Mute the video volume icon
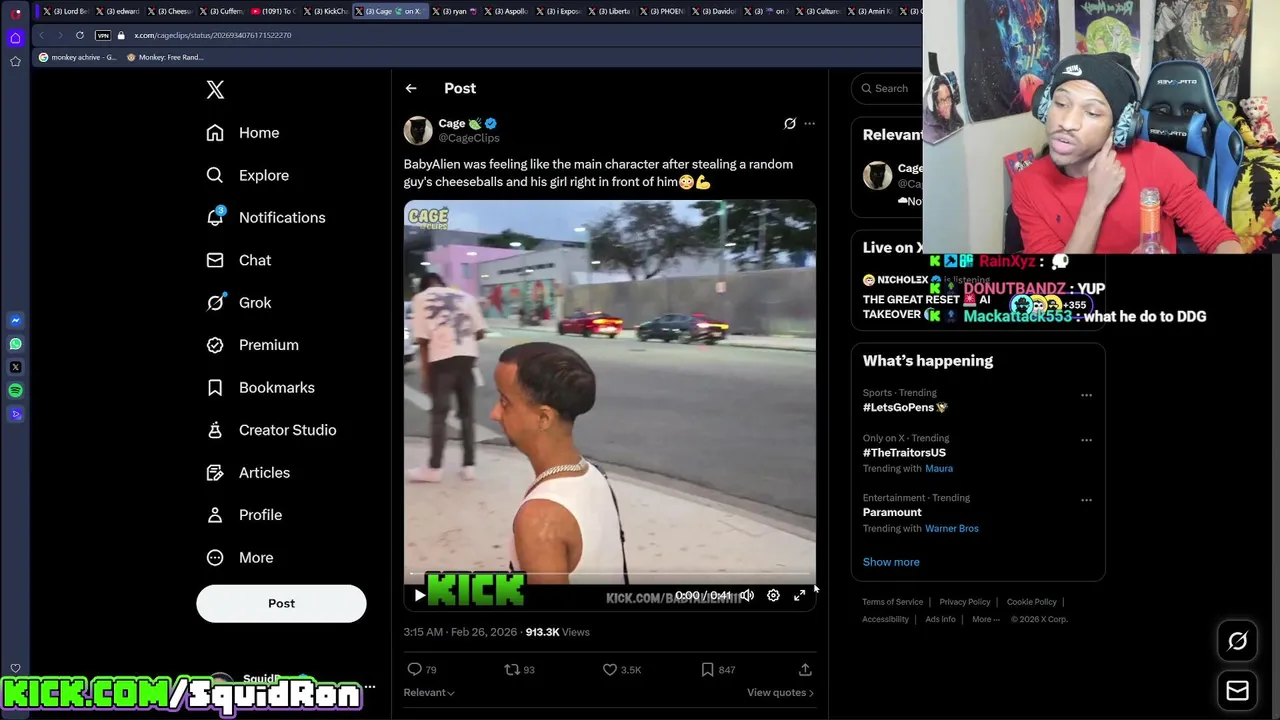 747,595
